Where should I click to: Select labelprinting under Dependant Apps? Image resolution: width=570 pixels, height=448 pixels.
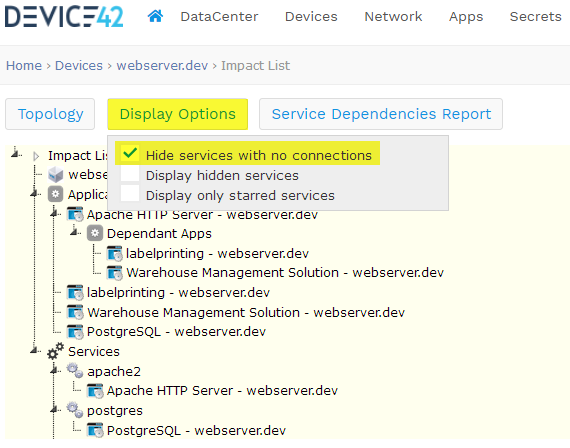217,253
